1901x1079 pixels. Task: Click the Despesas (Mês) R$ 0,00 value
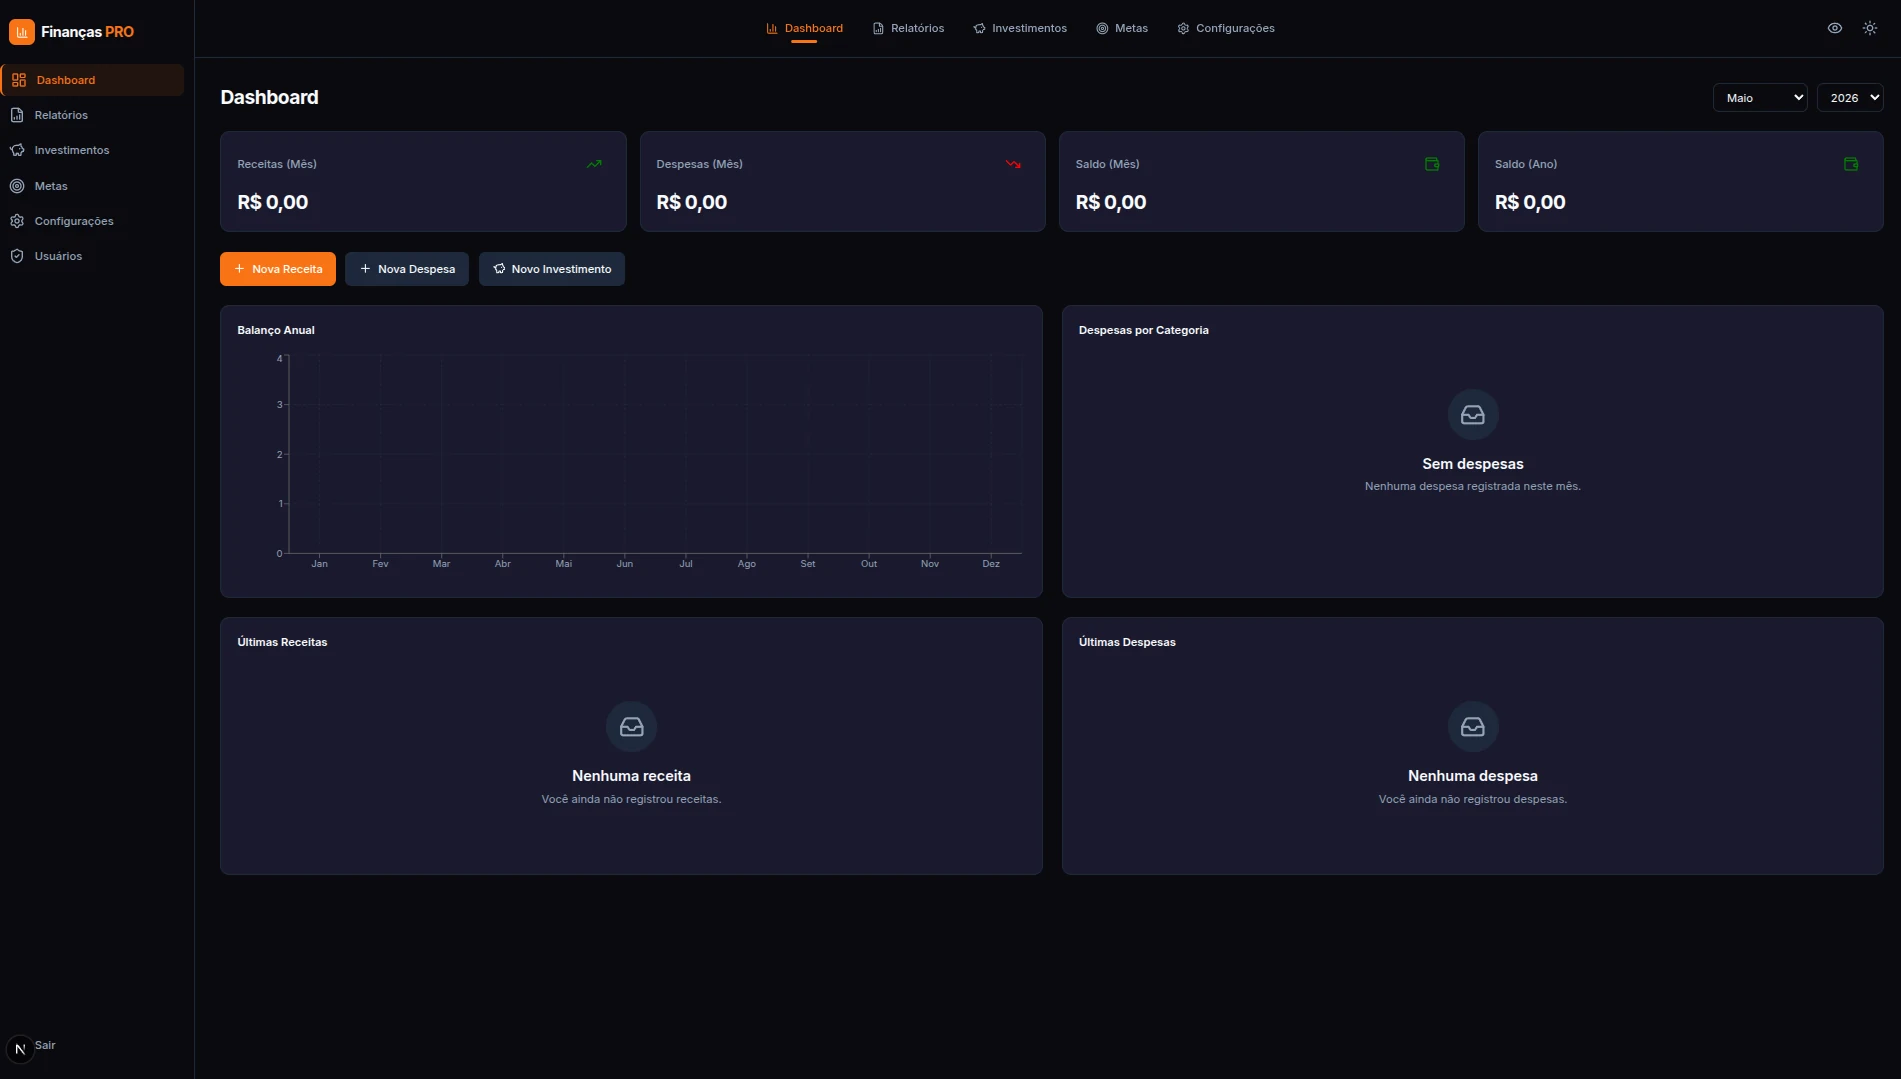coord(692,202)
